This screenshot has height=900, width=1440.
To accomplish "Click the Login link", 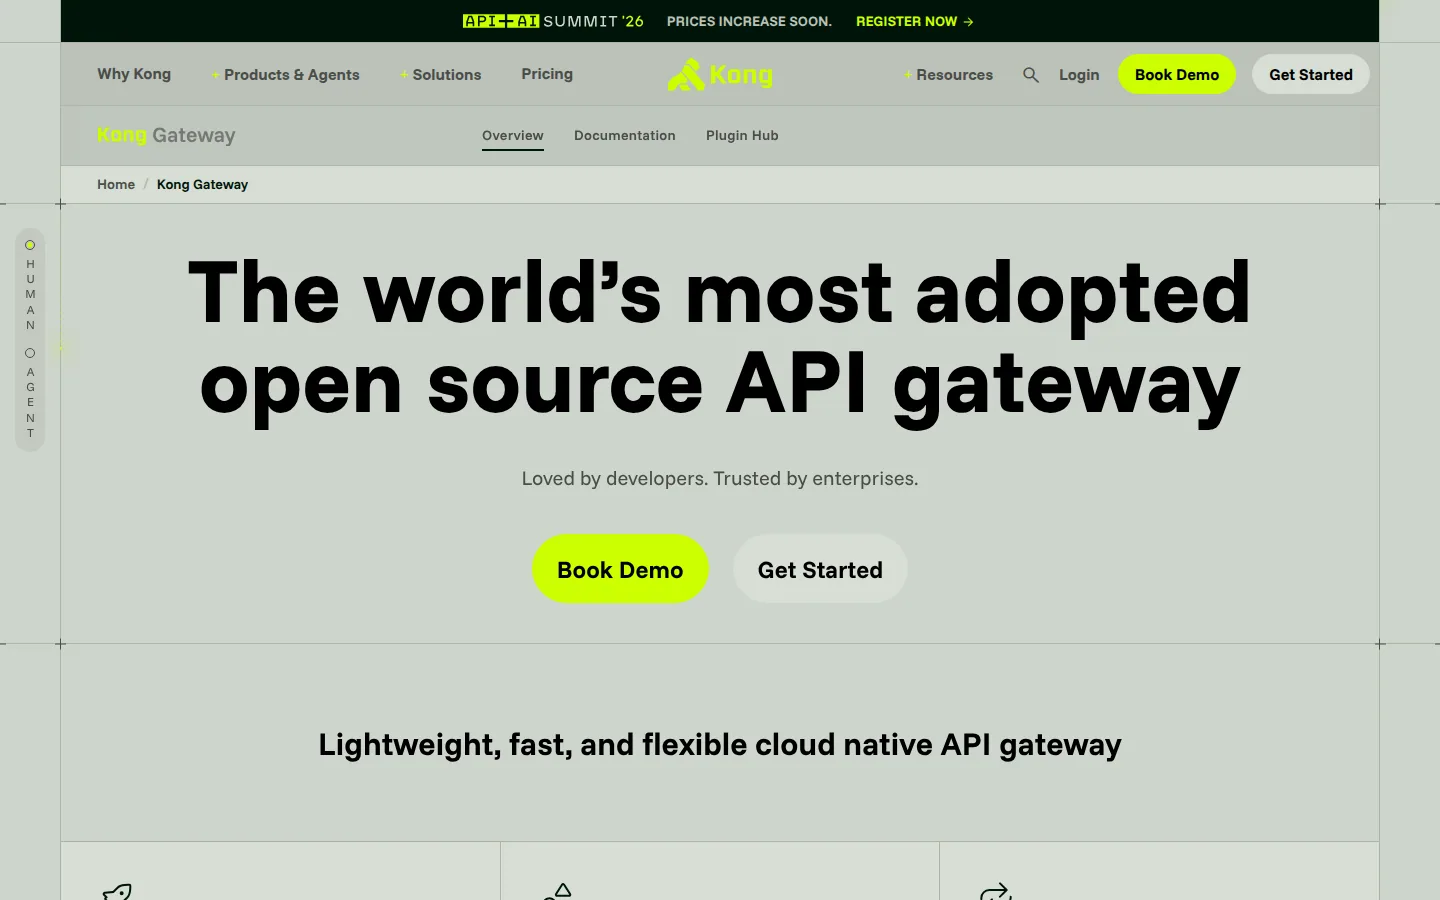I will [1079, 75].
